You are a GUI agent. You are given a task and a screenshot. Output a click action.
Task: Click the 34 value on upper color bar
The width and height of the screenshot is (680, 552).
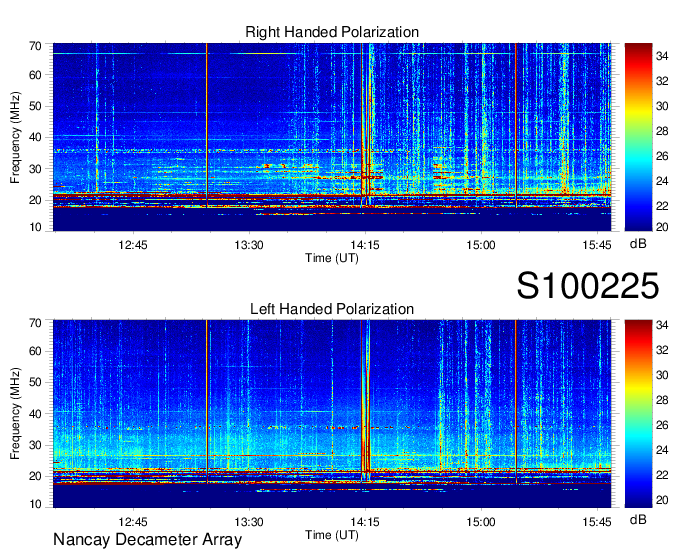[662, 56]
